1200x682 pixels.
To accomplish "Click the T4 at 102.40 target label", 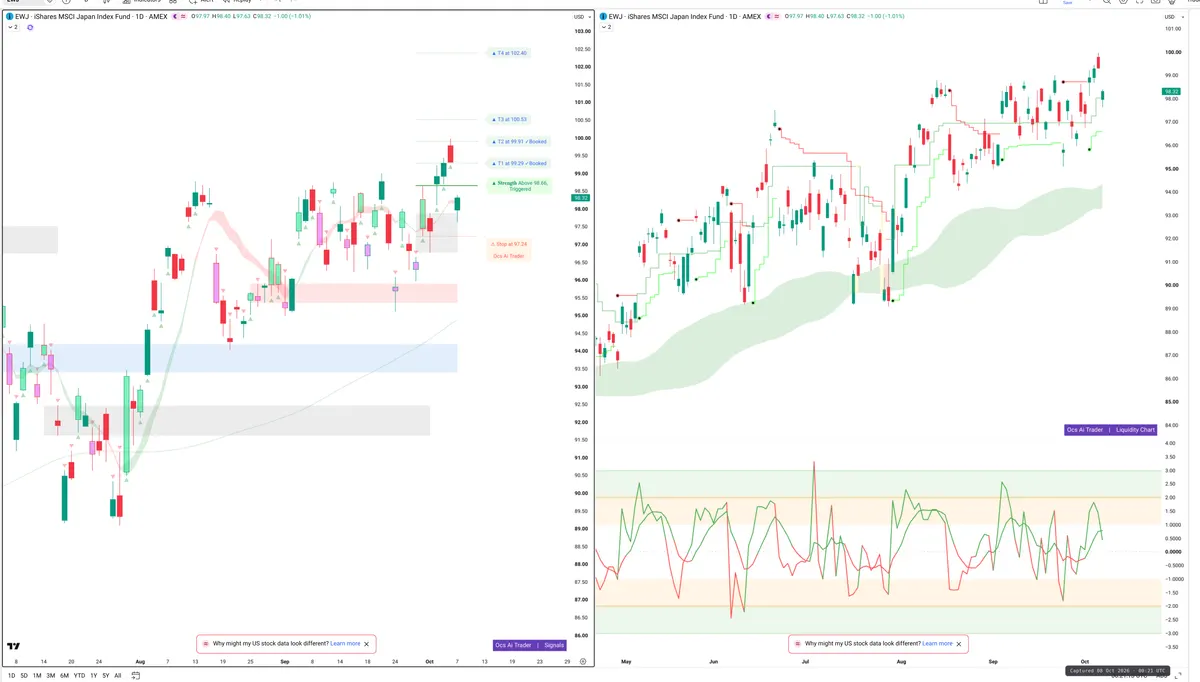I will click(x=511, y=53).
